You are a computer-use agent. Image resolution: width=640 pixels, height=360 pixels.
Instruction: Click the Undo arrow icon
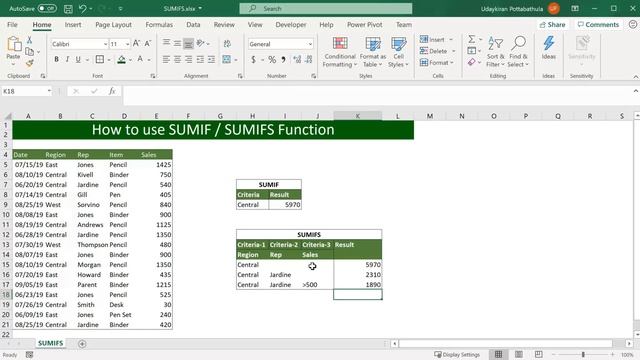click(82, 9)
